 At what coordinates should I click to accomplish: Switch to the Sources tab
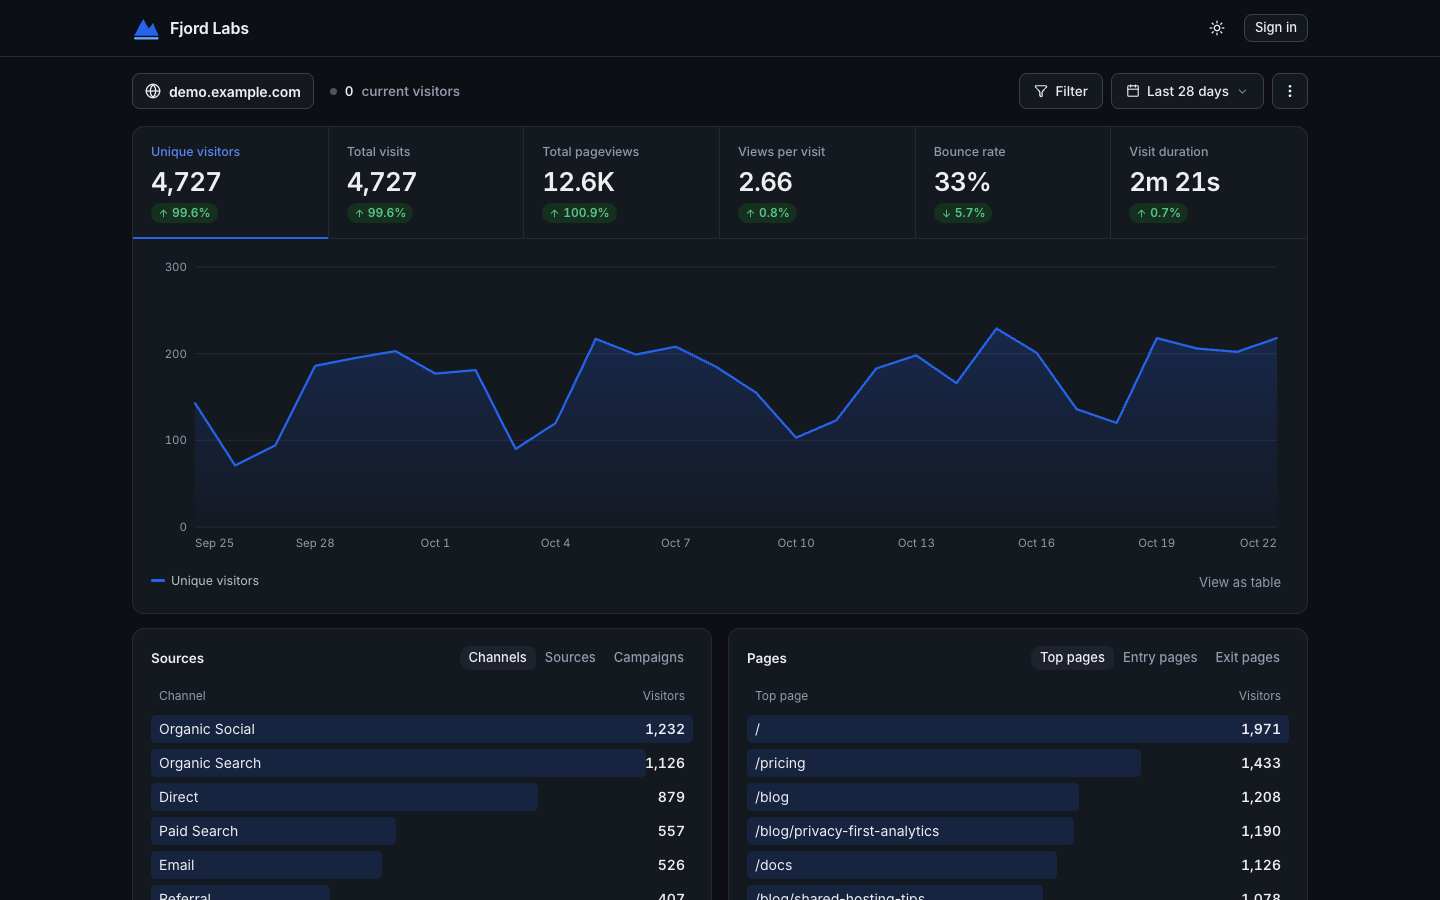(570, 657)
